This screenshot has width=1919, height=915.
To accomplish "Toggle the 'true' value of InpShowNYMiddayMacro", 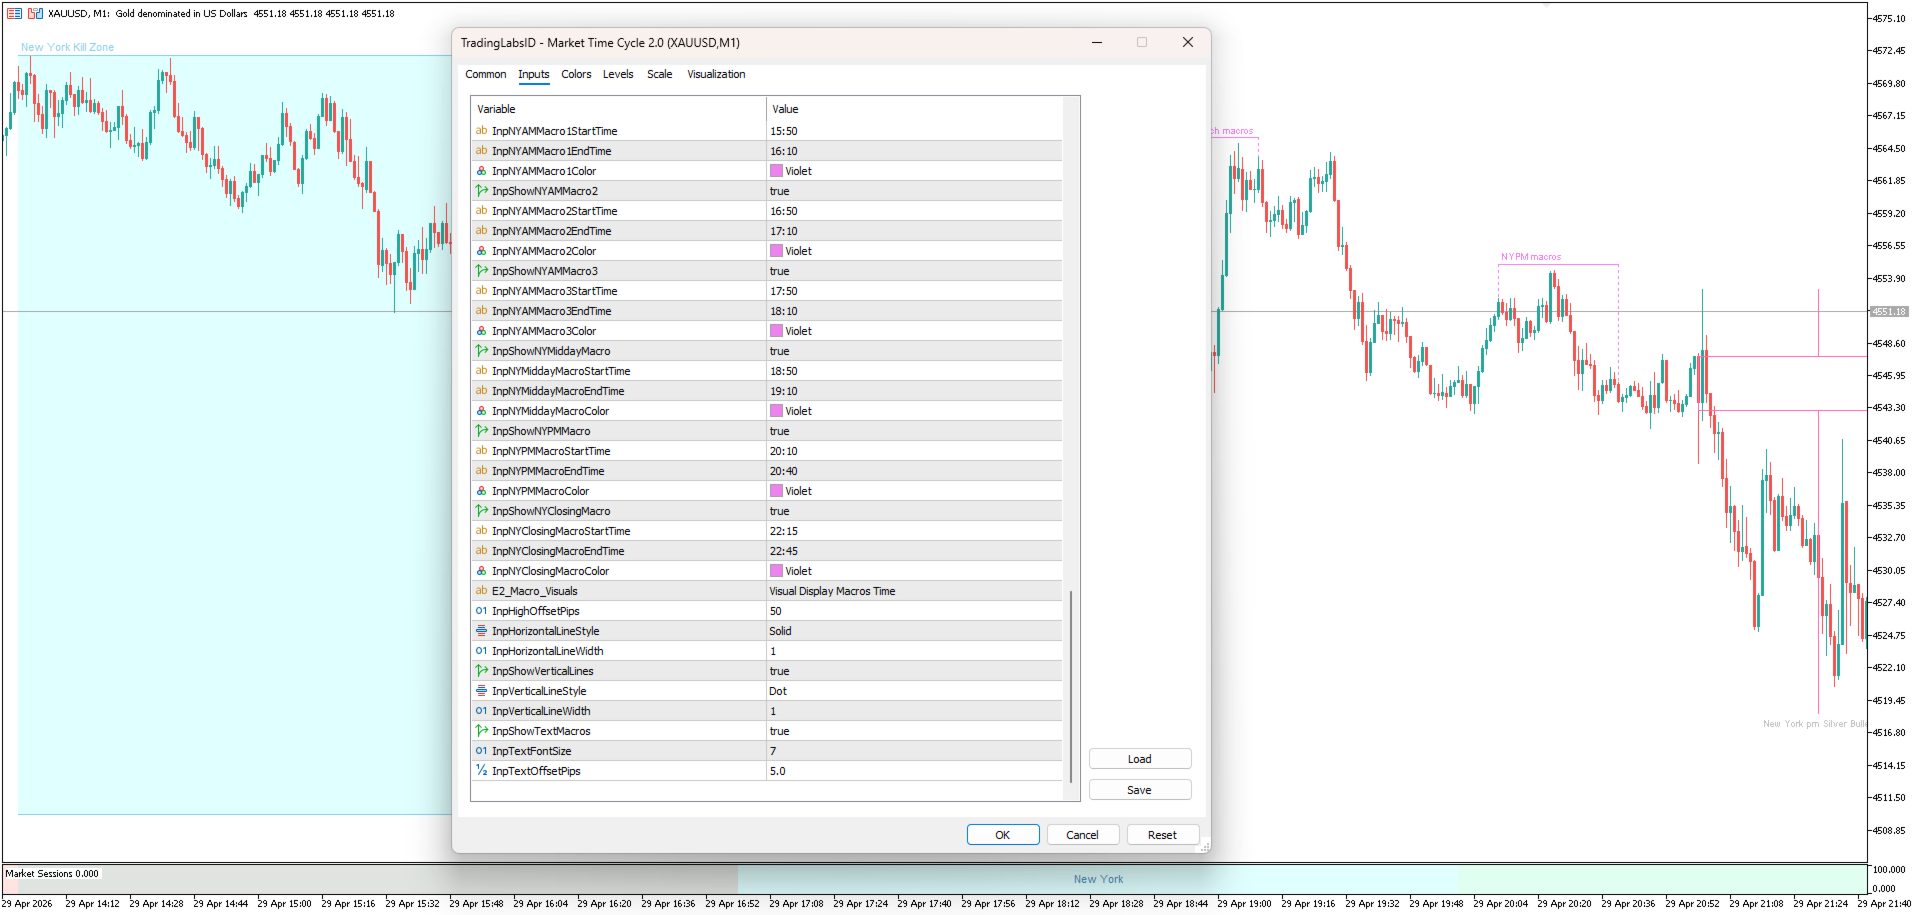I will click(779, 351).
